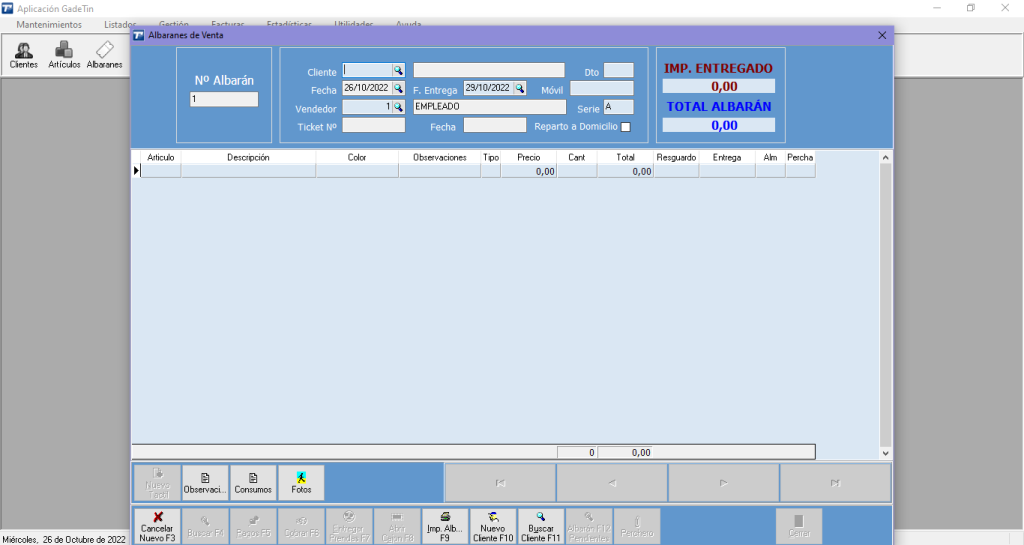1024x545 pixels.
Task: Click the grid's vertical scrollbar down arrow
Action: pyautogui.click(x=885, y=453)
